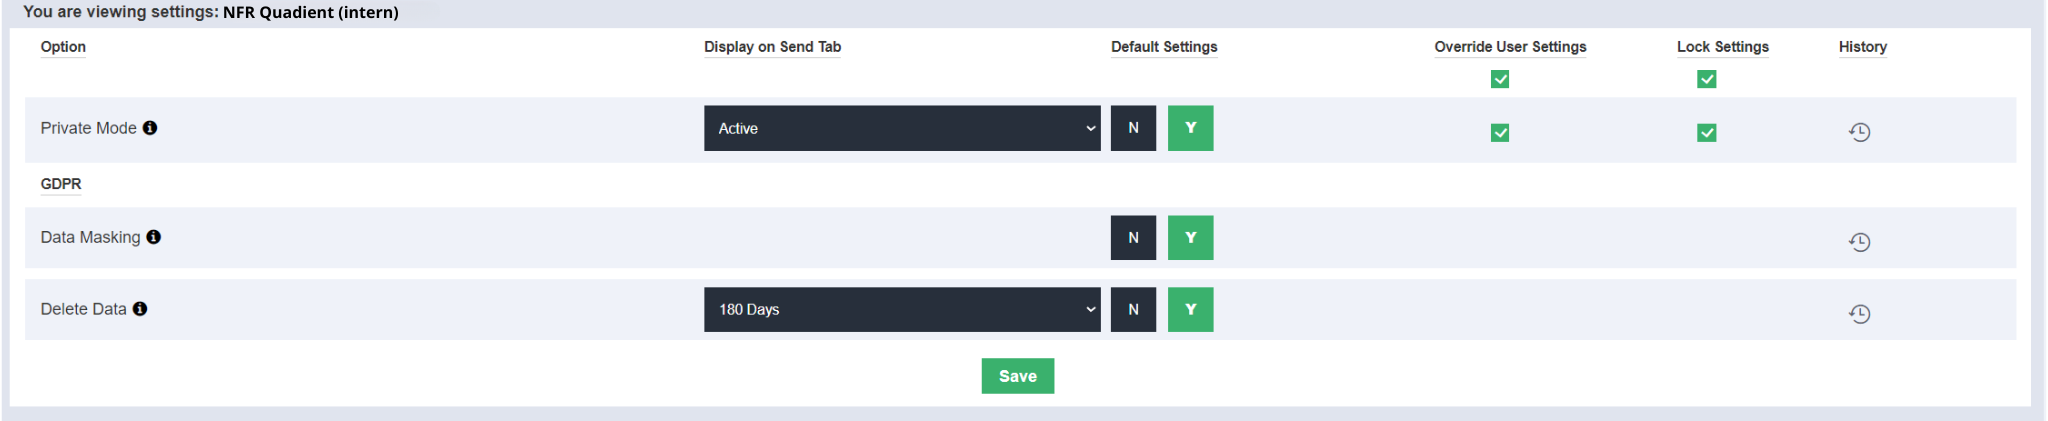Set Data Masking default to Y
Image resolution: width=2048 pixels, height=421 pixels.
1190,238
